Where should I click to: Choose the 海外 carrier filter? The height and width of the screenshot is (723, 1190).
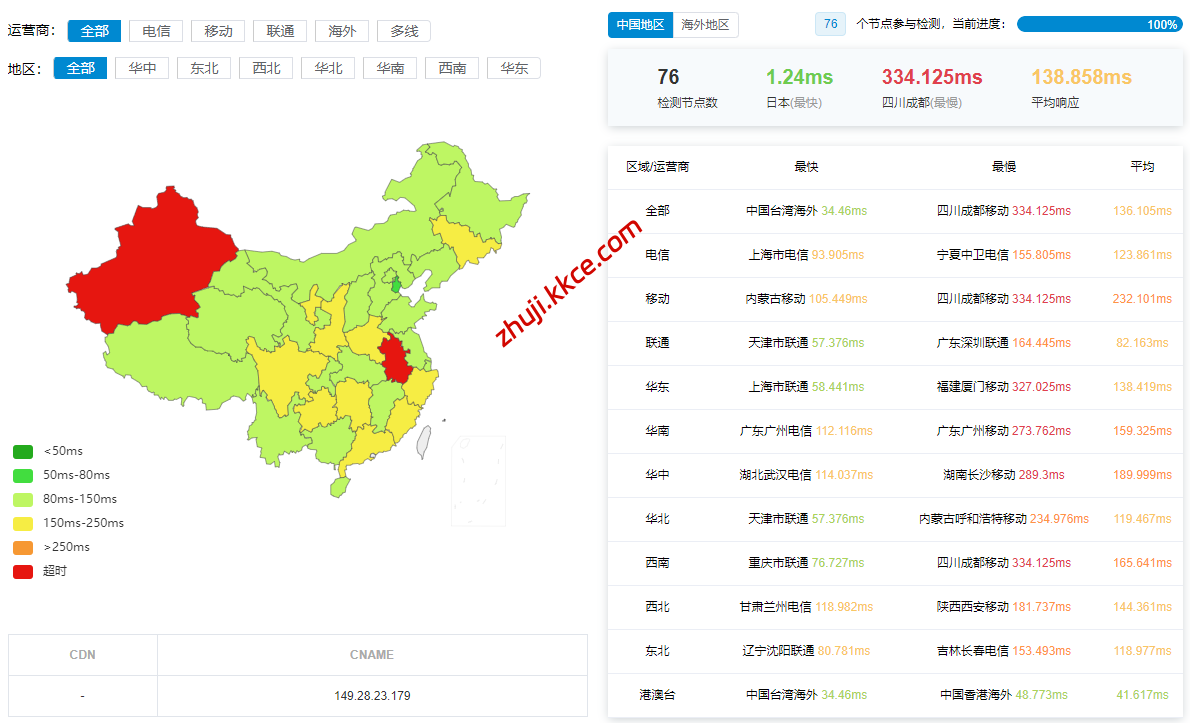point(342,31)
